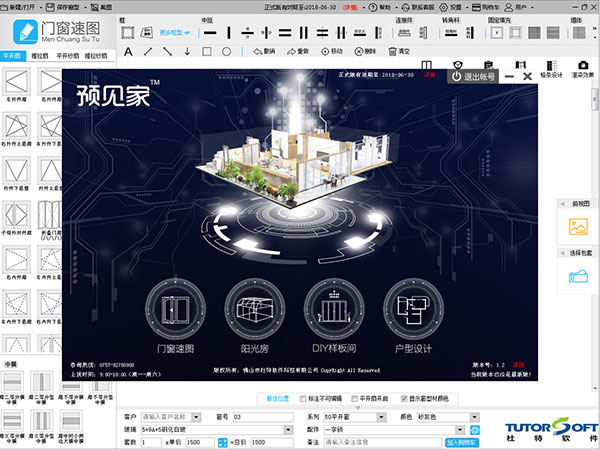The image size is (600, 450).
Task: Switch to the 推拉扇 tab
Action: pos(39,56)
